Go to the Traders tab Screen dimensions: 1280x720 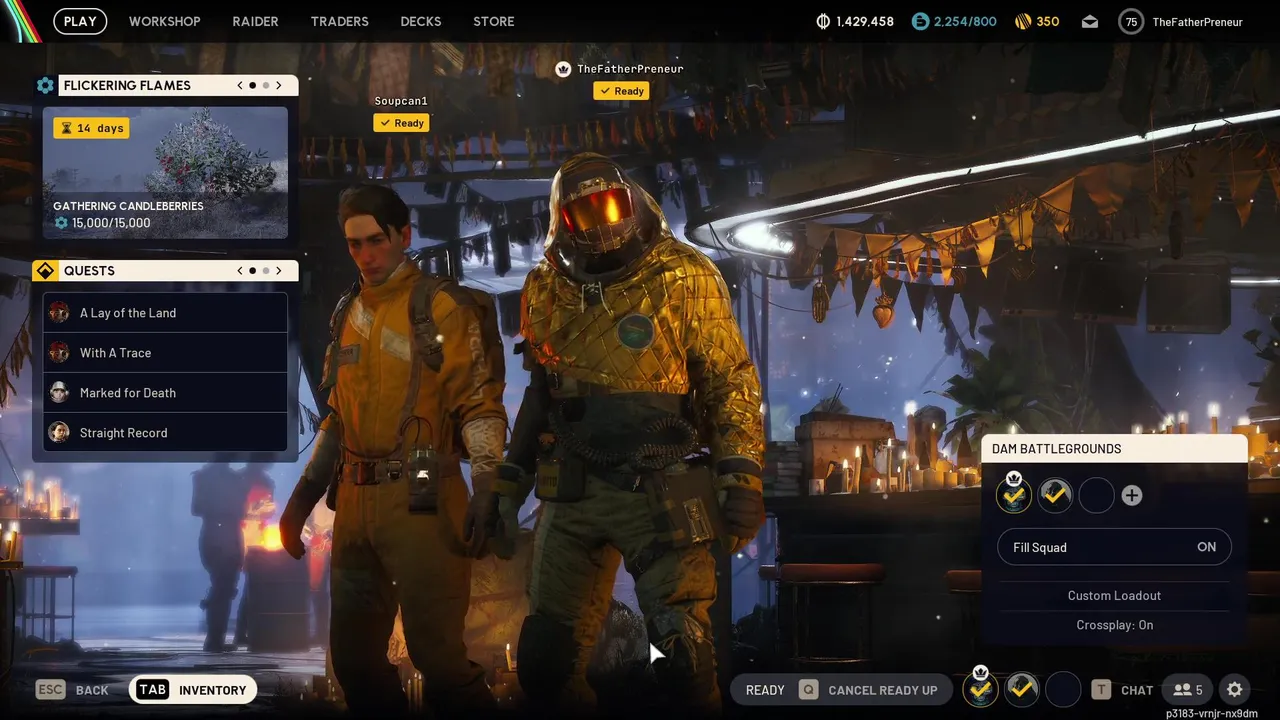(339, 21)
